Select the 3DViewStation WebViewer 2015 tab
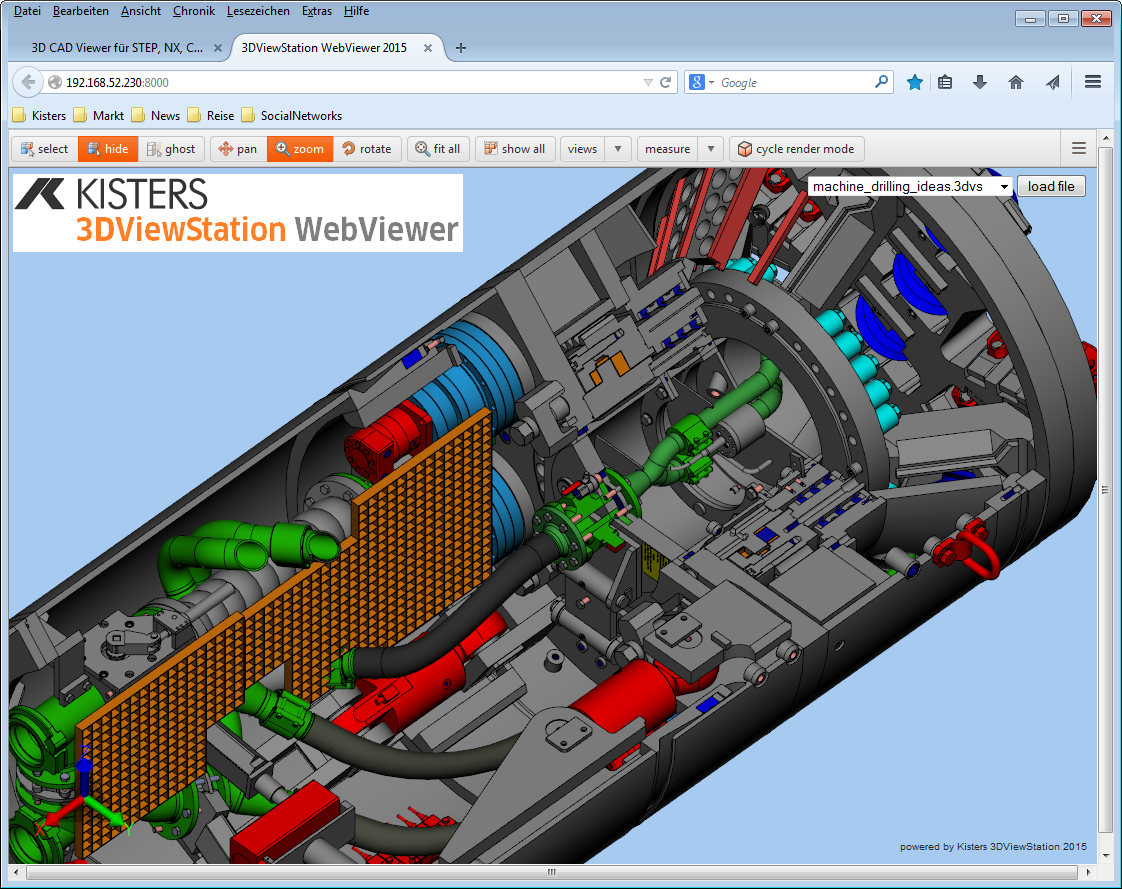Screen dimensions: 1122x889 click(324, 48)
